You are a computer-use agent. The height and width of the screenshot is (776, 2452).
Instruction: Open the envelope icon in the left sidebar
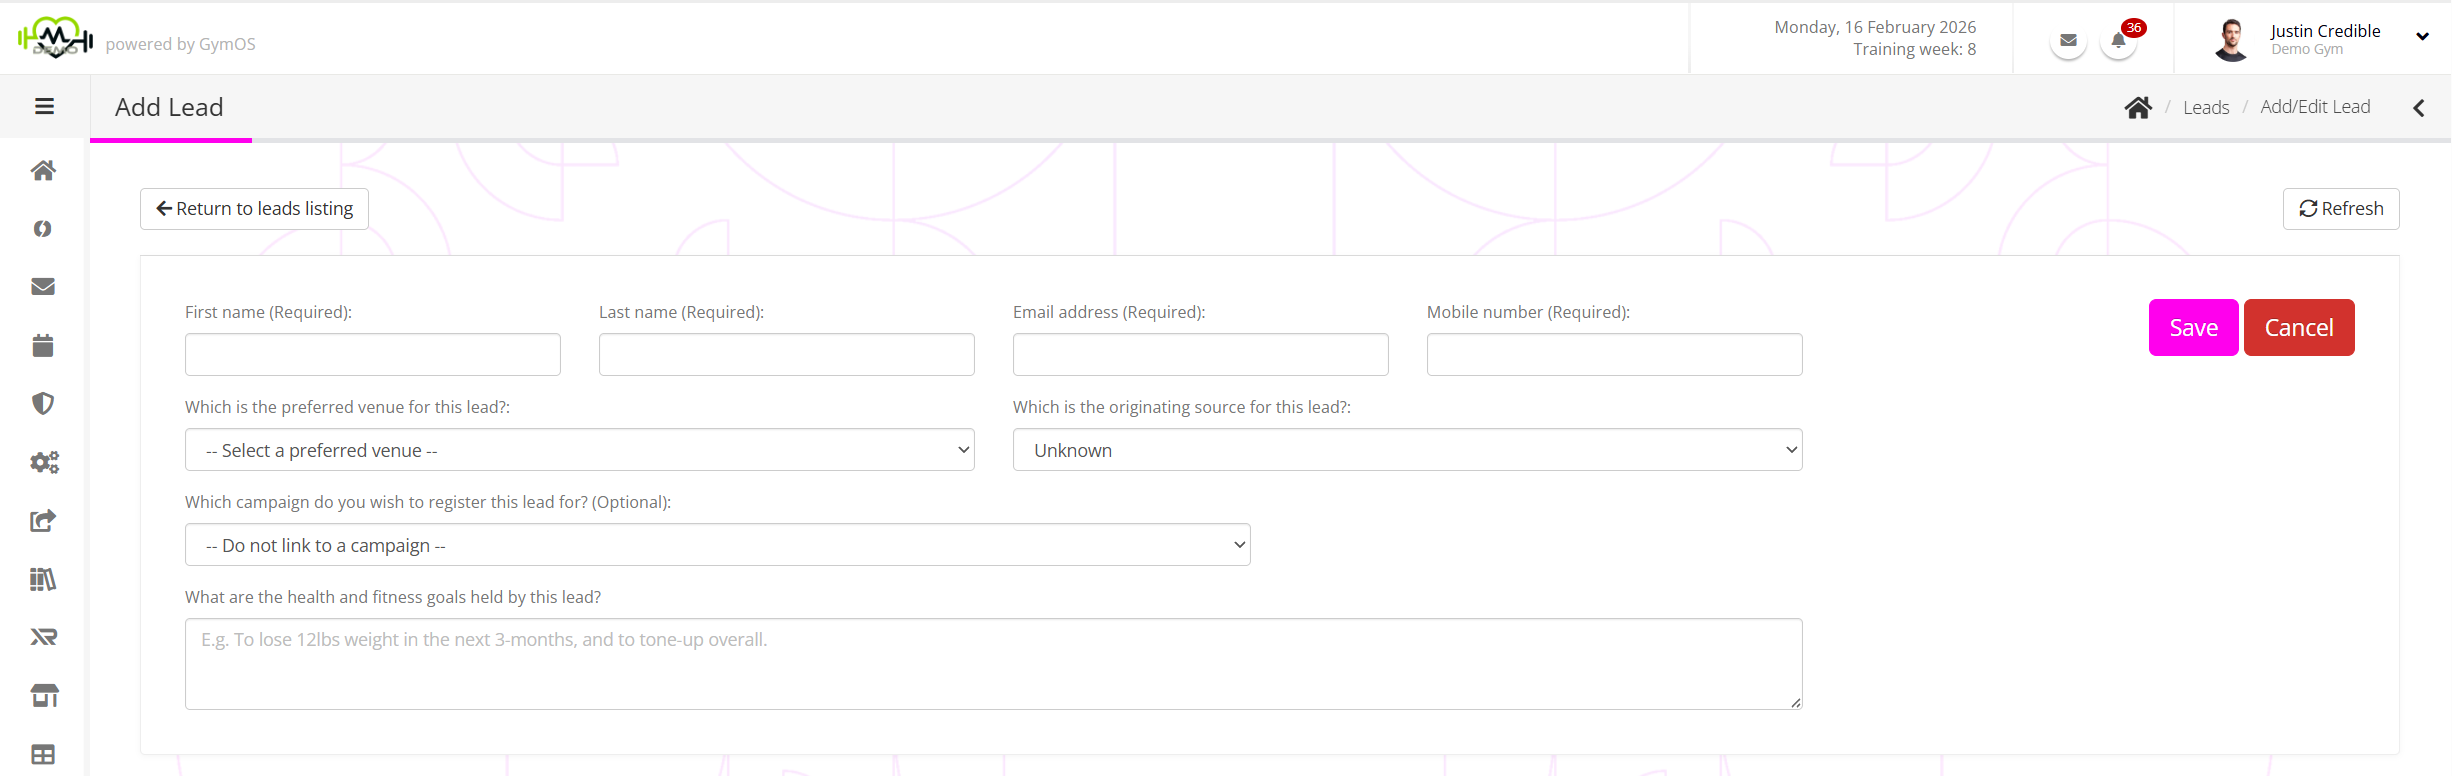point(43,287)
